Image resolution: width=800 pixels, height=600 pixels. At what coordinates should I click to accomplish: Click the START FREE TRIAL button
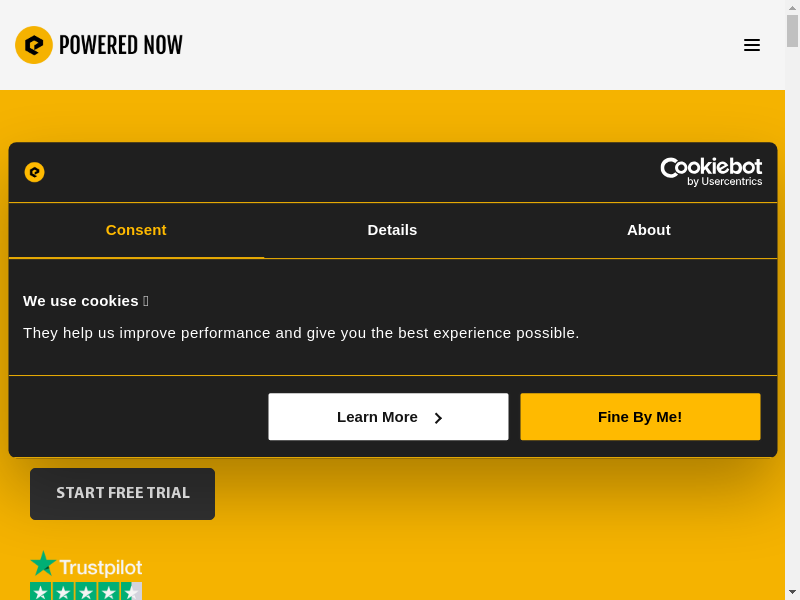[122, 494]
